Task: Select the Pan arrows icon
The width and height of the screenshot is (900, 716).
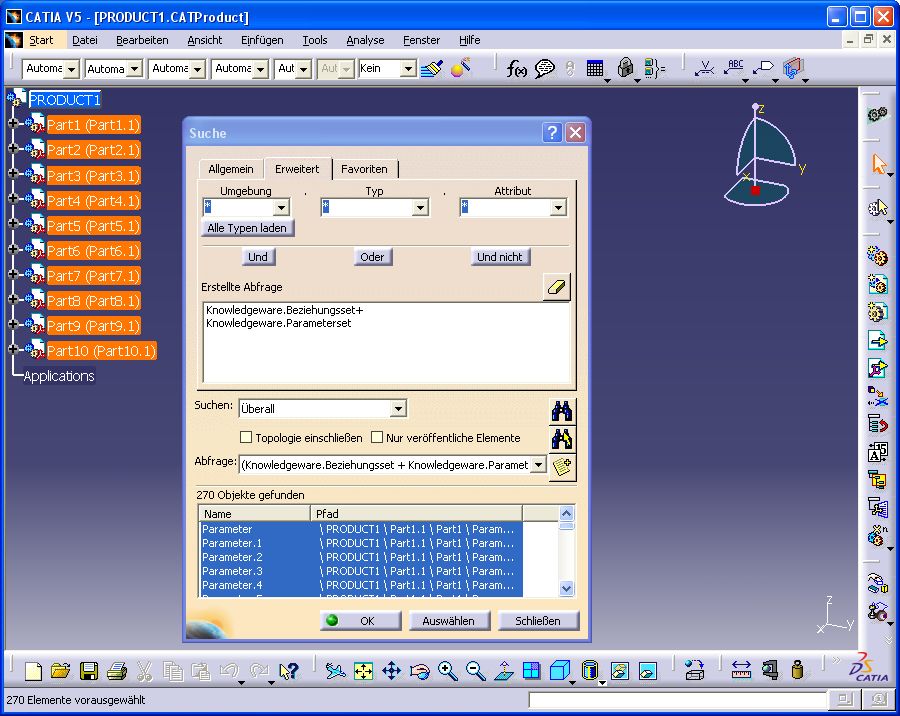Action: pyautogui.click(x=391, y=671)
